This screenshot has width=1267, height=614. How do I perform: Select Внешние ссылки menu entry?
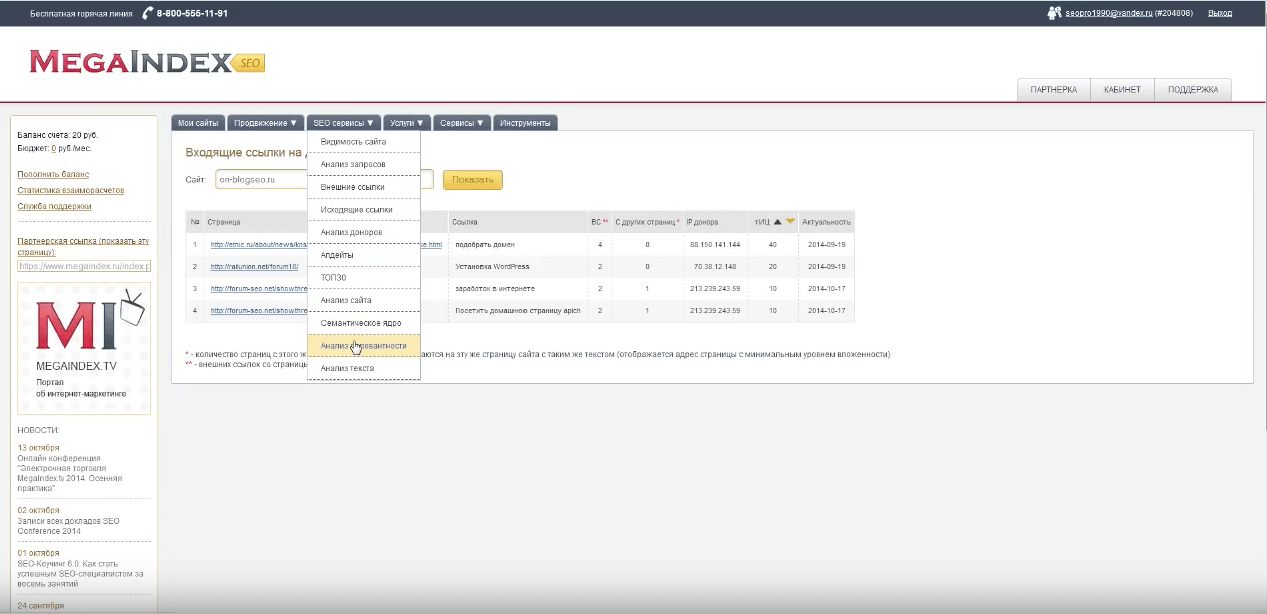tap(352, 187)
